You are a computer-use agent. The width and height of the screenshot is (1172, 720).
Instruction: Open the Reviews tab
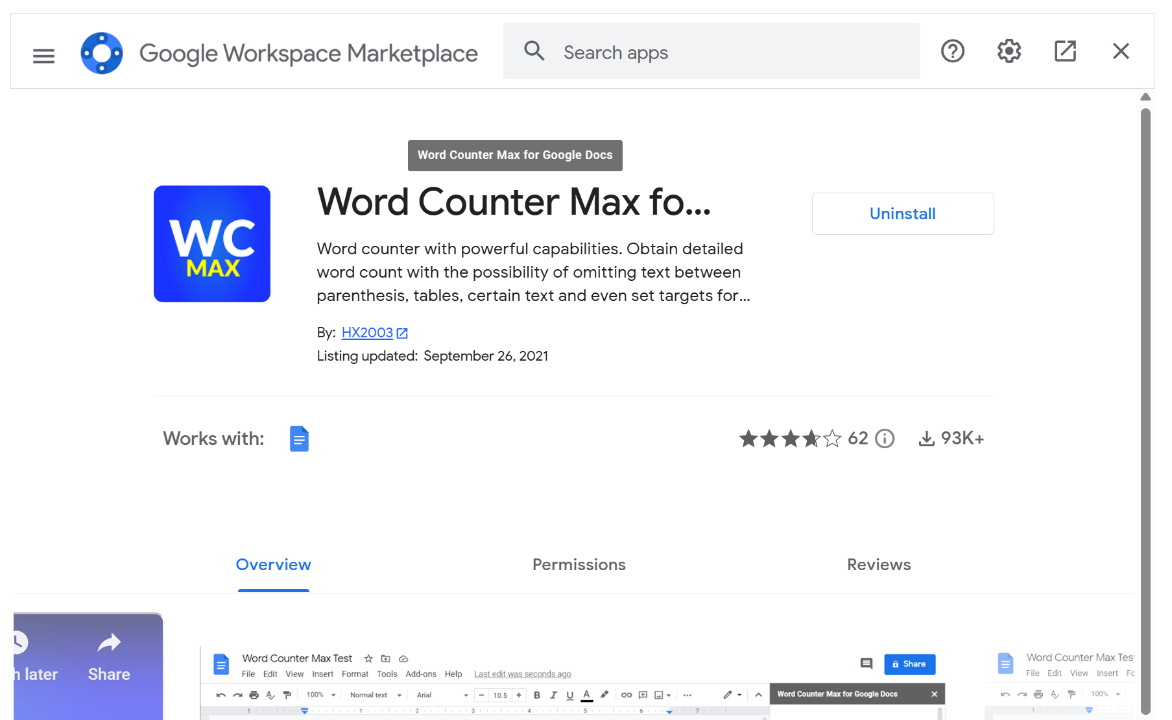coord(879,565)
